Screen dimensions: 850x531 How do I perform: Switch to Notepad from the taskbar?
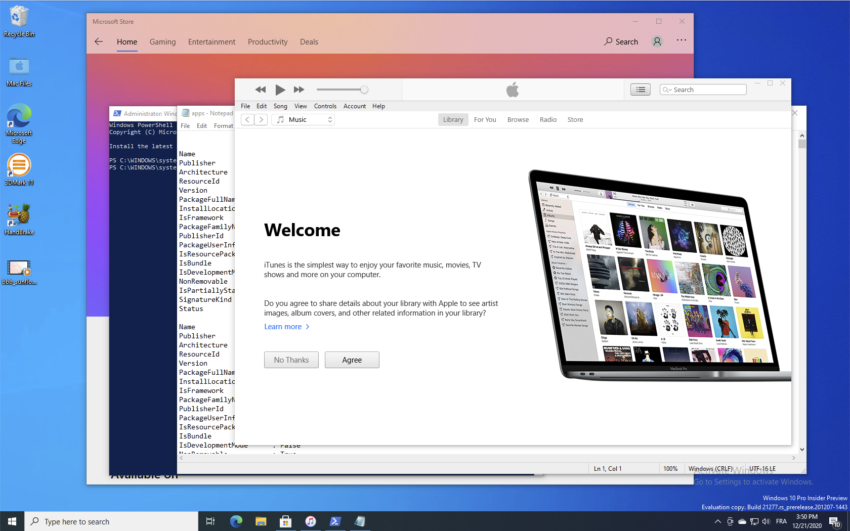click(x=360, y=521)
